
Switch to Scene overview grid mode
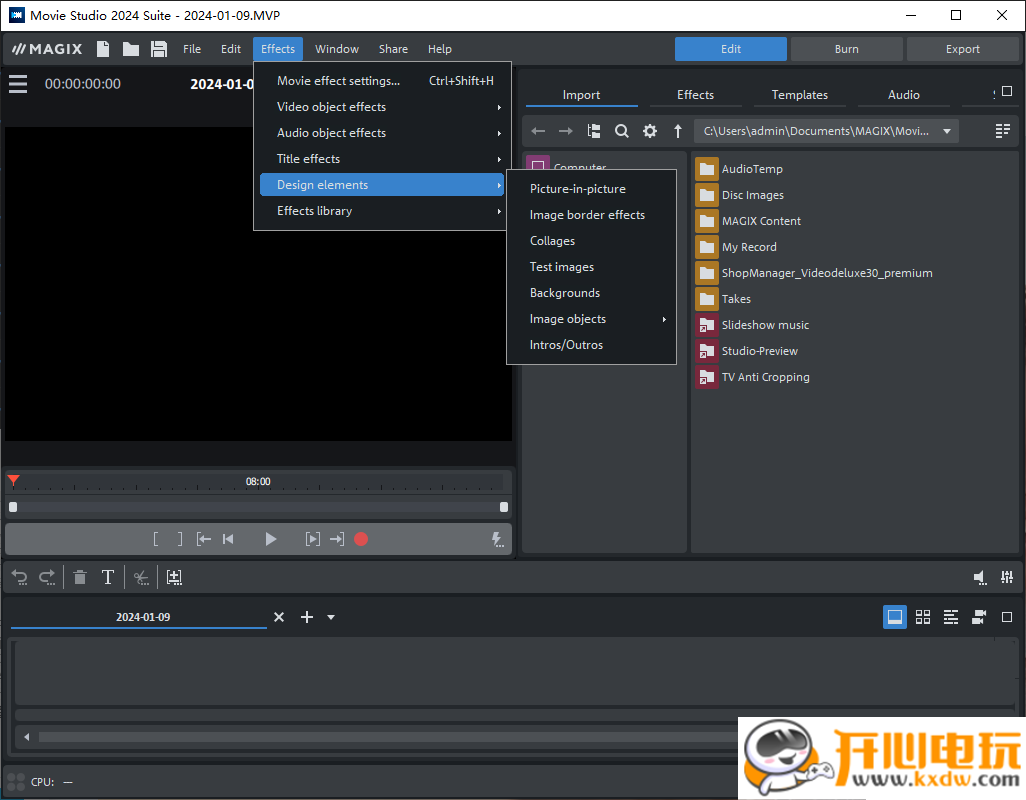click(923, 617)
